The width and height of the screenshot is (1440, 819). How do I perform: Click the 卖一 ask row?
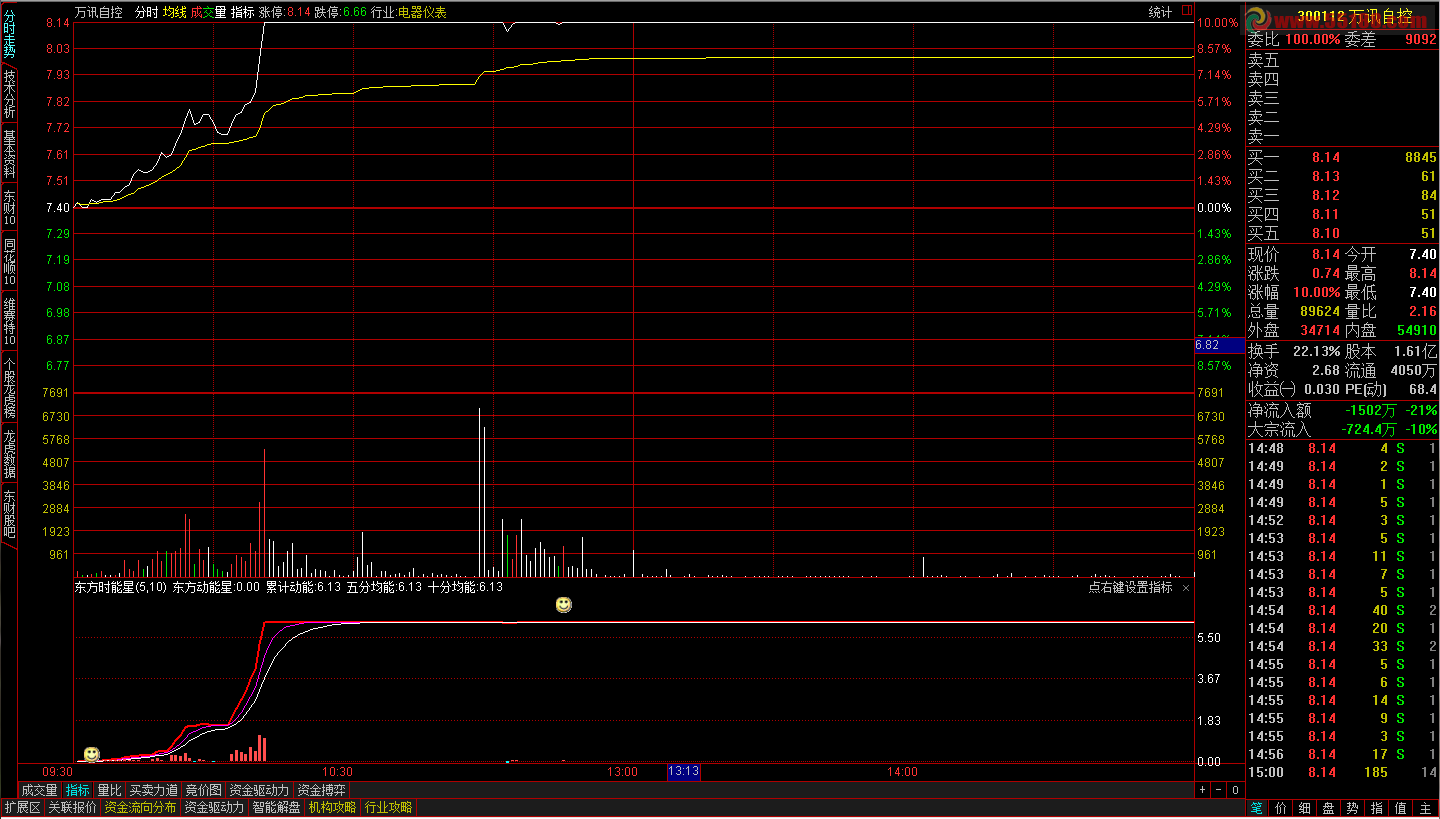coord(1342,137)
